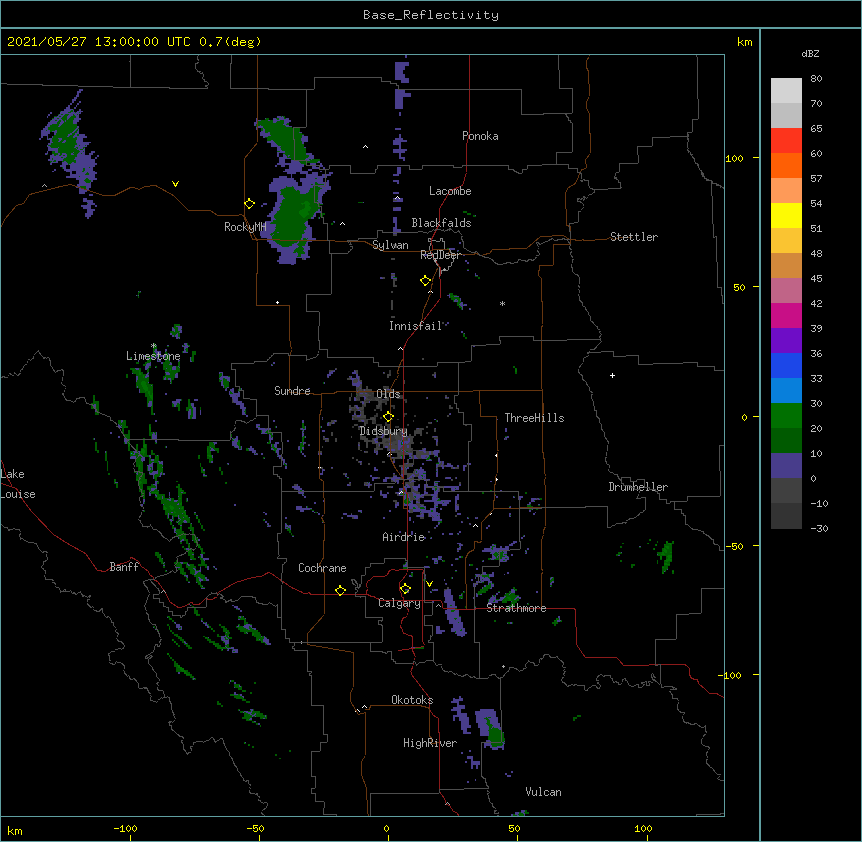Click the -50 tick label on right axis
This screenshot has width=862, height=842.
point(734,546)
